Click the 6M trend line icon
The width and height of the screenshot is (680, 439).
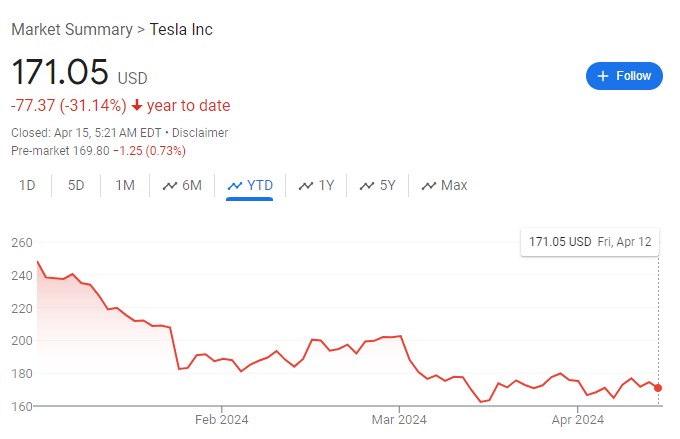coord(170,186)
